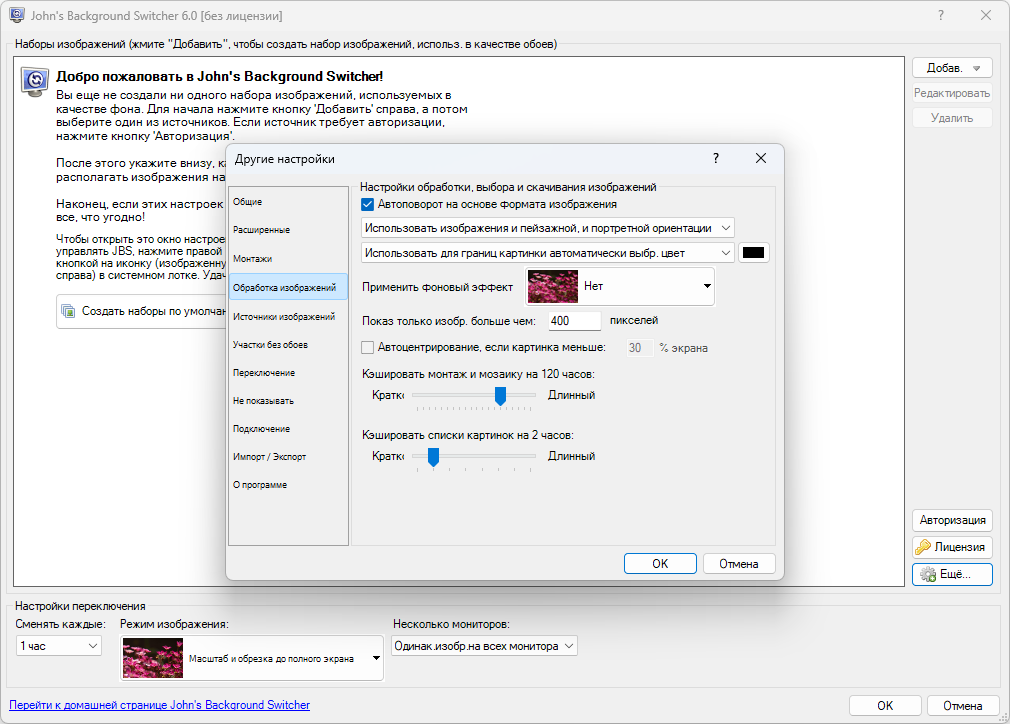The image size is (1010, 724).
Task: Open the Сменять каждые interval dropdown
Action: point(59,646)
